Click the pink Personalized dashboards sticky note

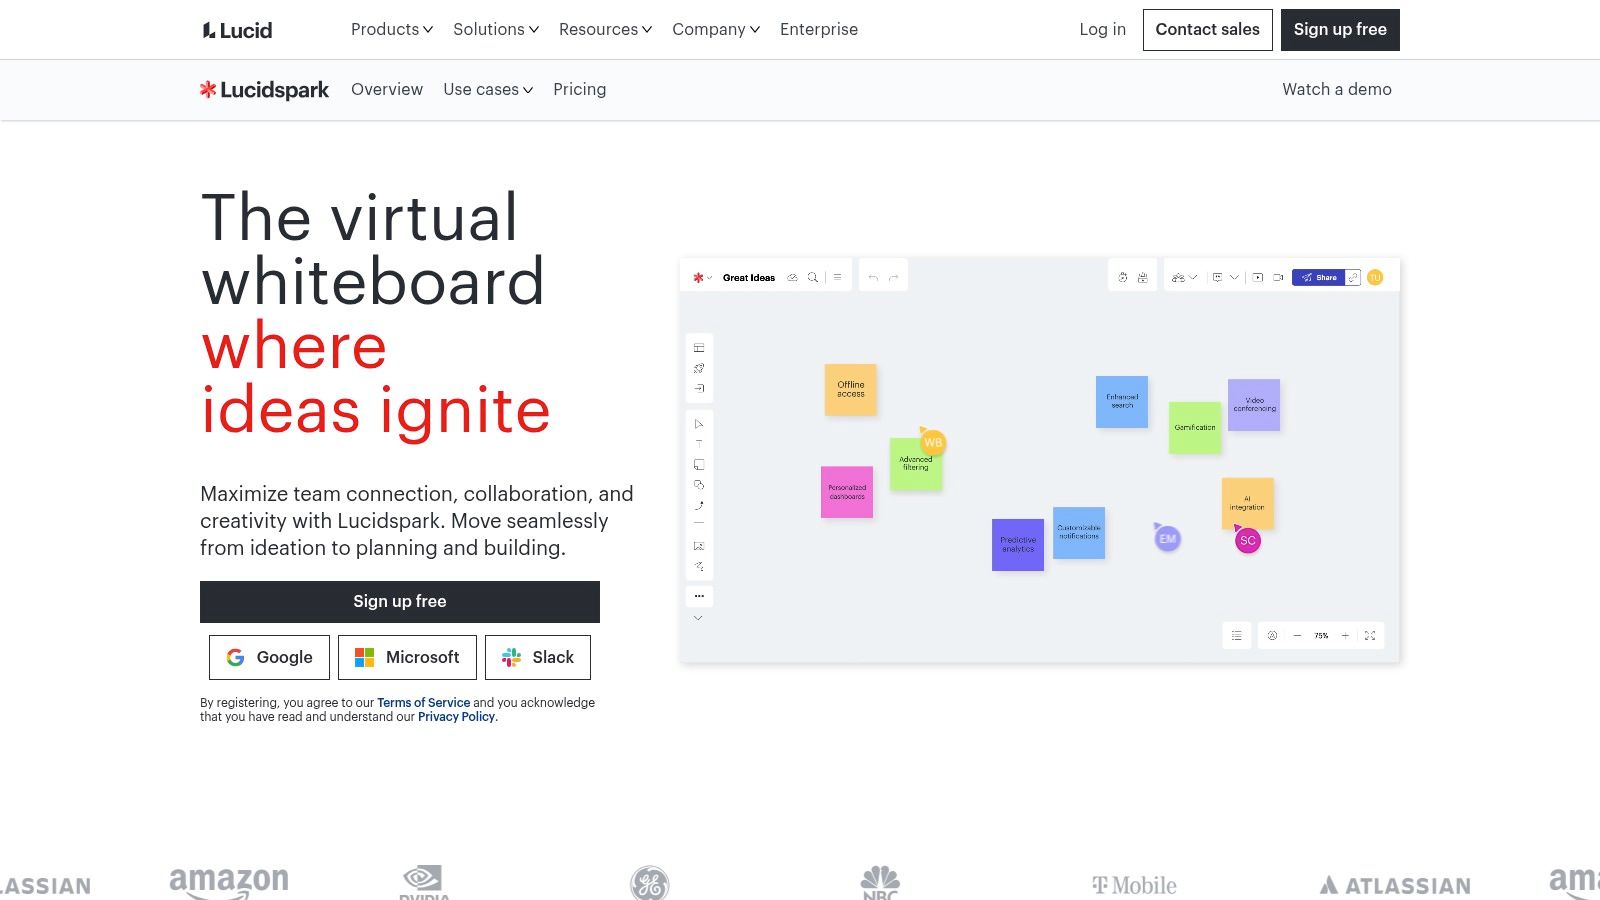(847, 492)
